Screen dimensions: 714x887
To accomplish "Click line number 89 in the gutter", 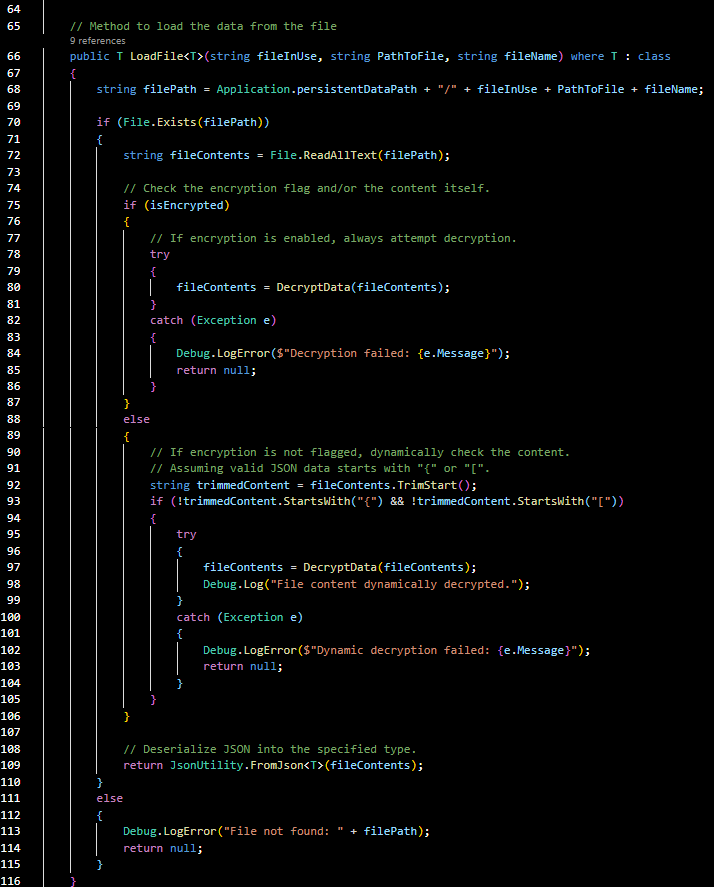I will [x=14, y=435].
